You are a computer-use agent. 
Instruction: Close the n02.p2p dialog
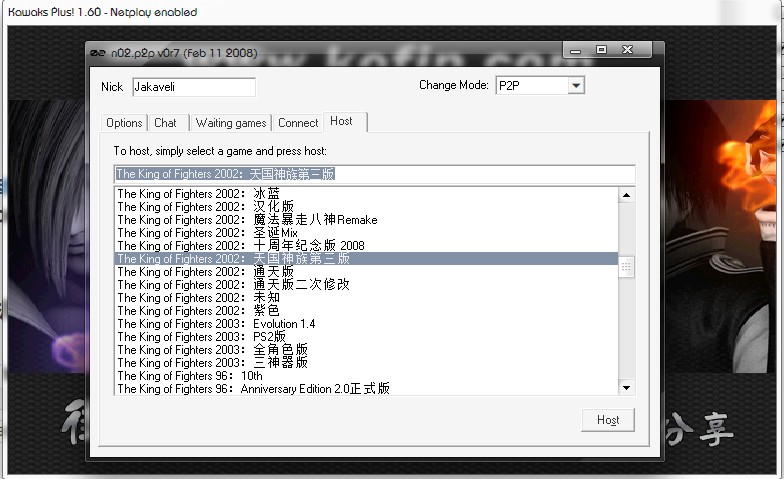[628, 50]
